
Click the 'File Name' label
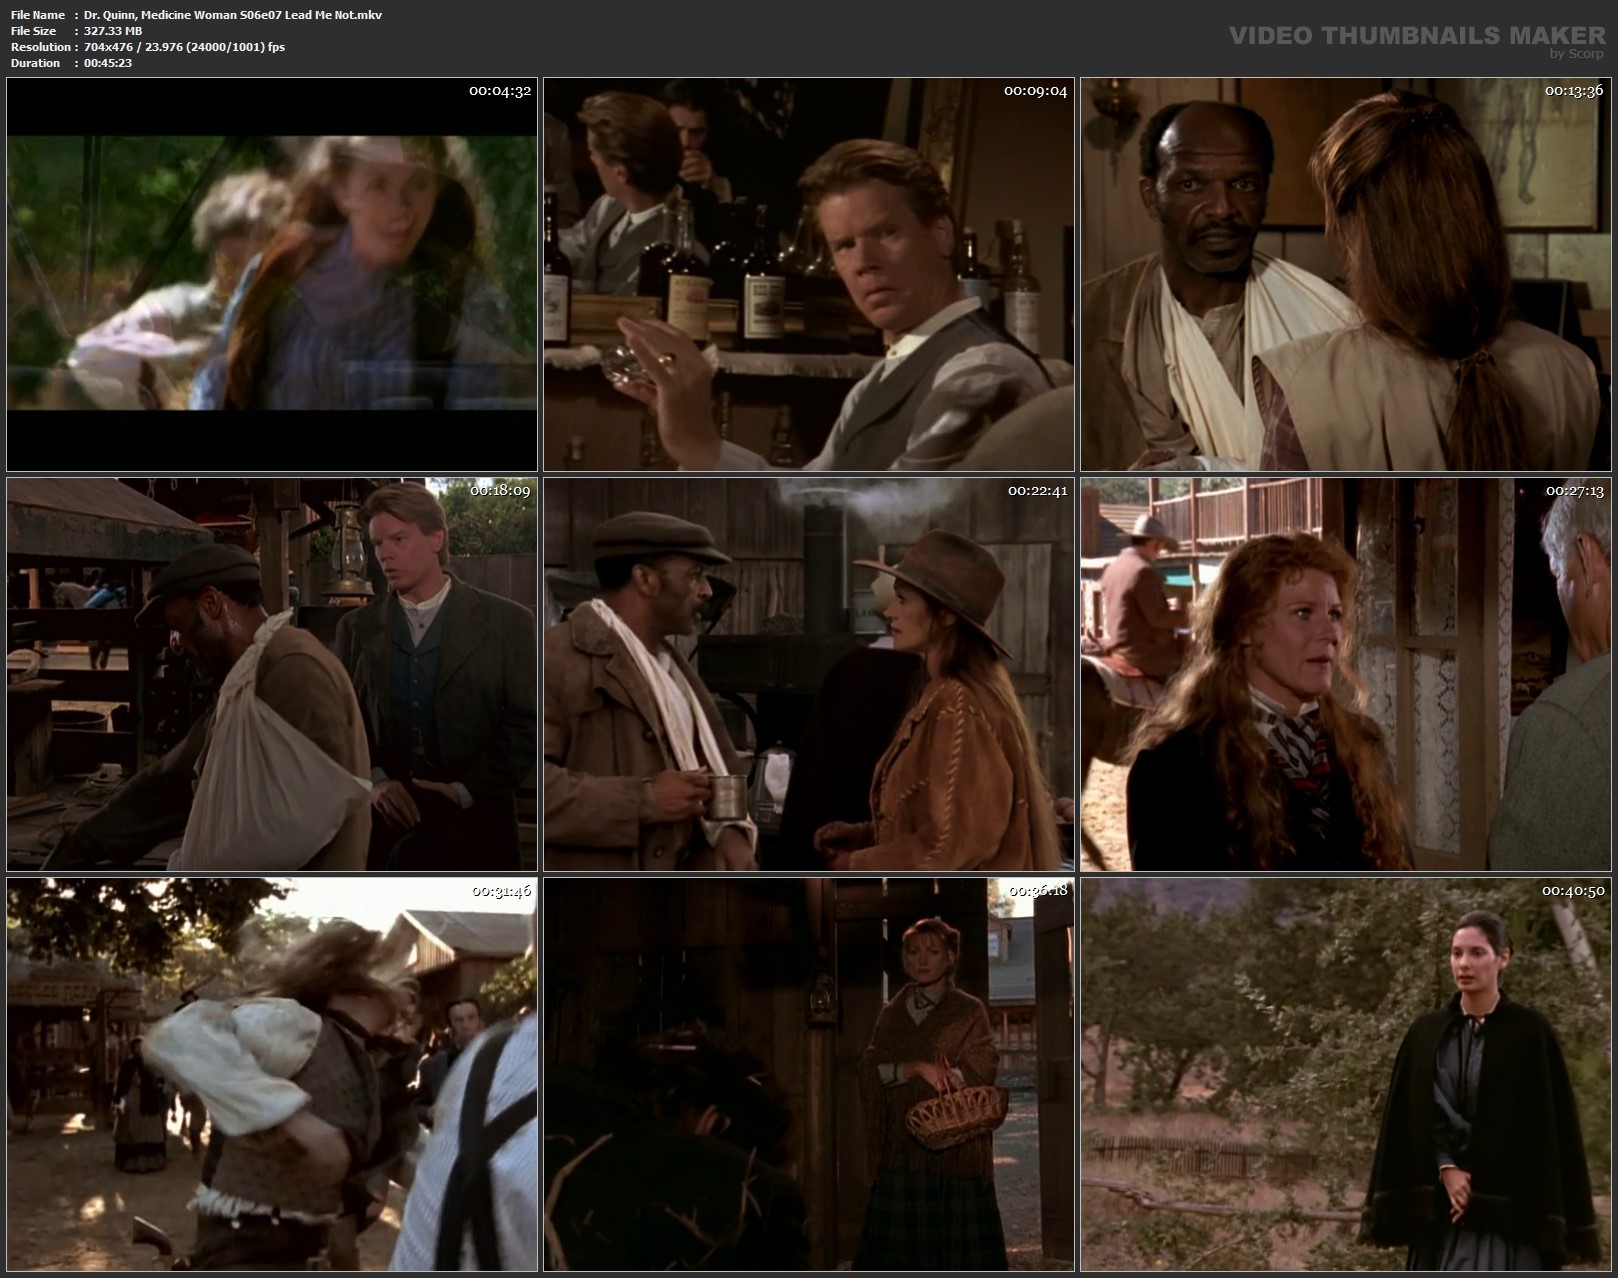click(37, 15)
